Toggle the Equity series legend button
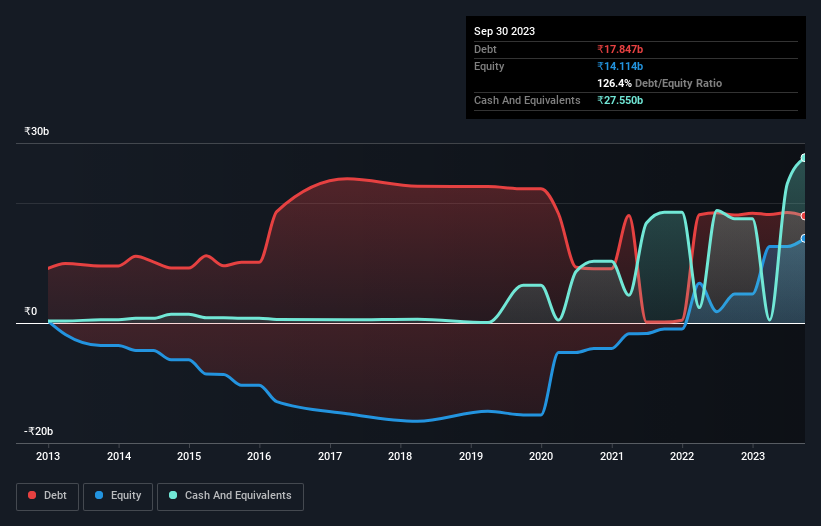This screenshot has width=821, height=526. (118, 496)
